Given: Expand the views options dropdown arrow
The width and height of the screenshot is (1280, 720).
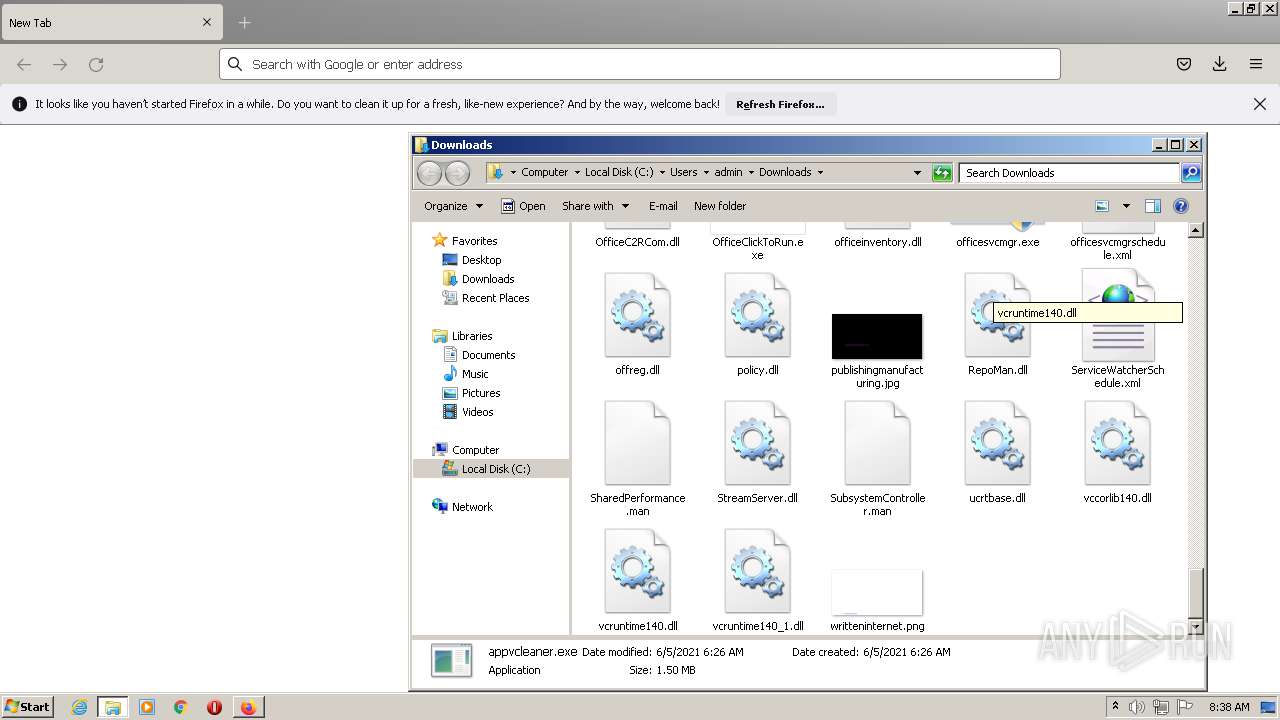Looking at the screenshot, I should [1126, 206].
